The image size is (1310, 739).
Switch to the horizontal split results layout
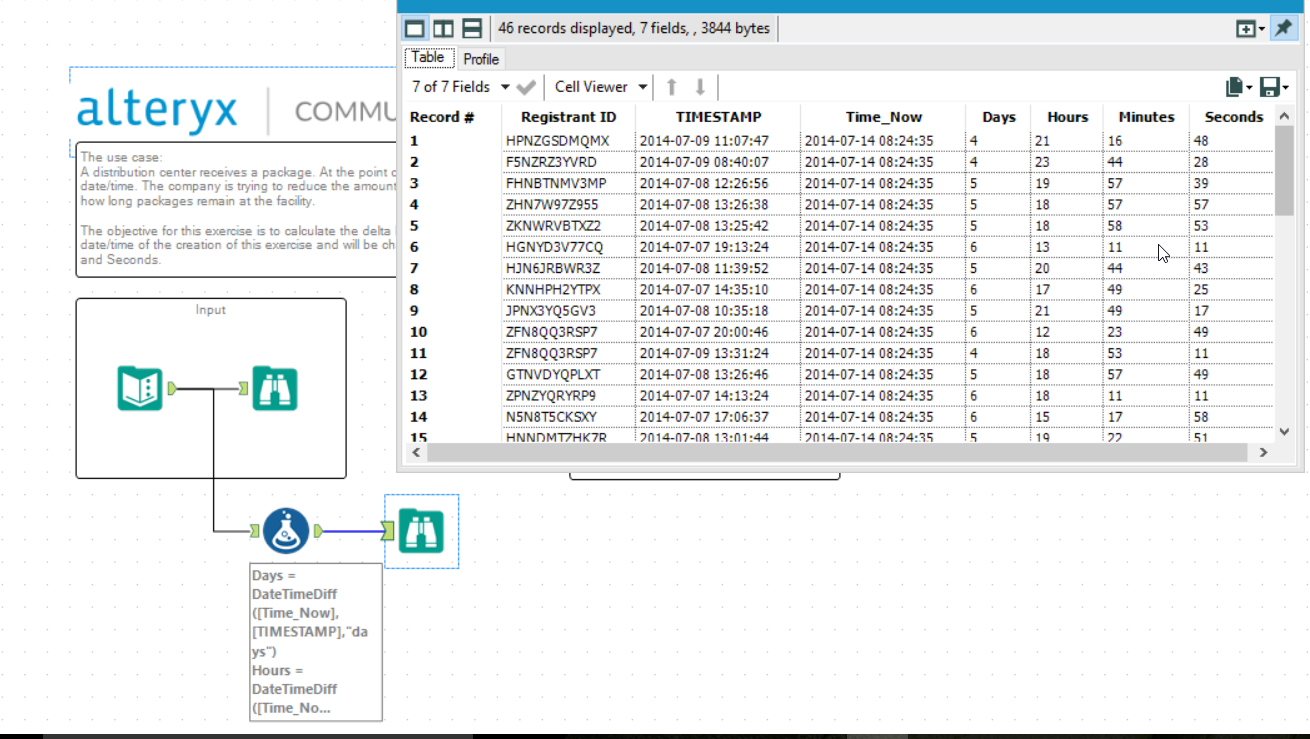point(470,28)
